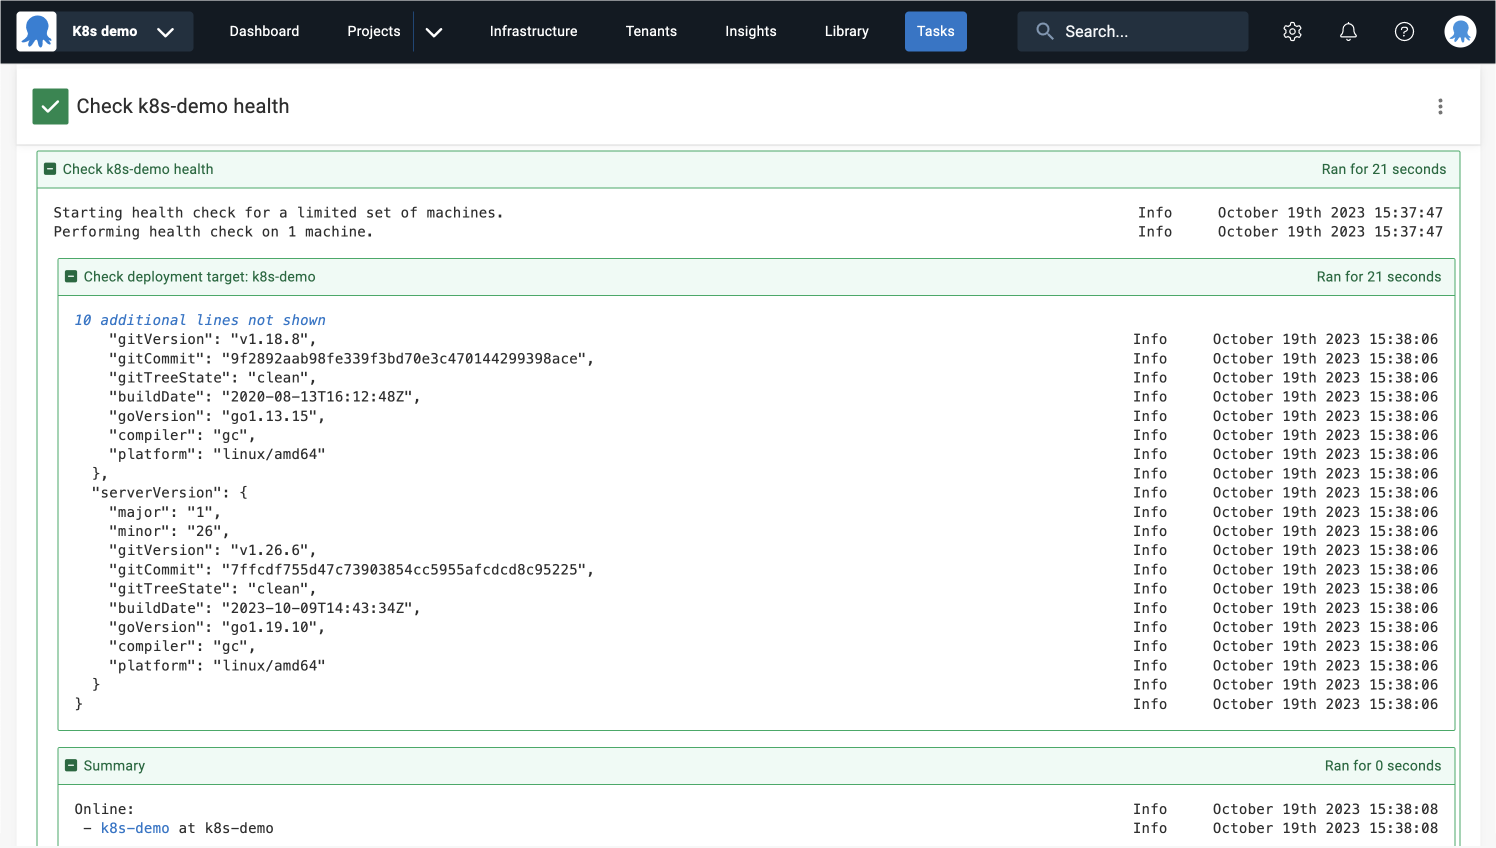Viewport: 1496px width, 848px height.
Task: Click the user avatar icon
Action: pos(1460,31)
